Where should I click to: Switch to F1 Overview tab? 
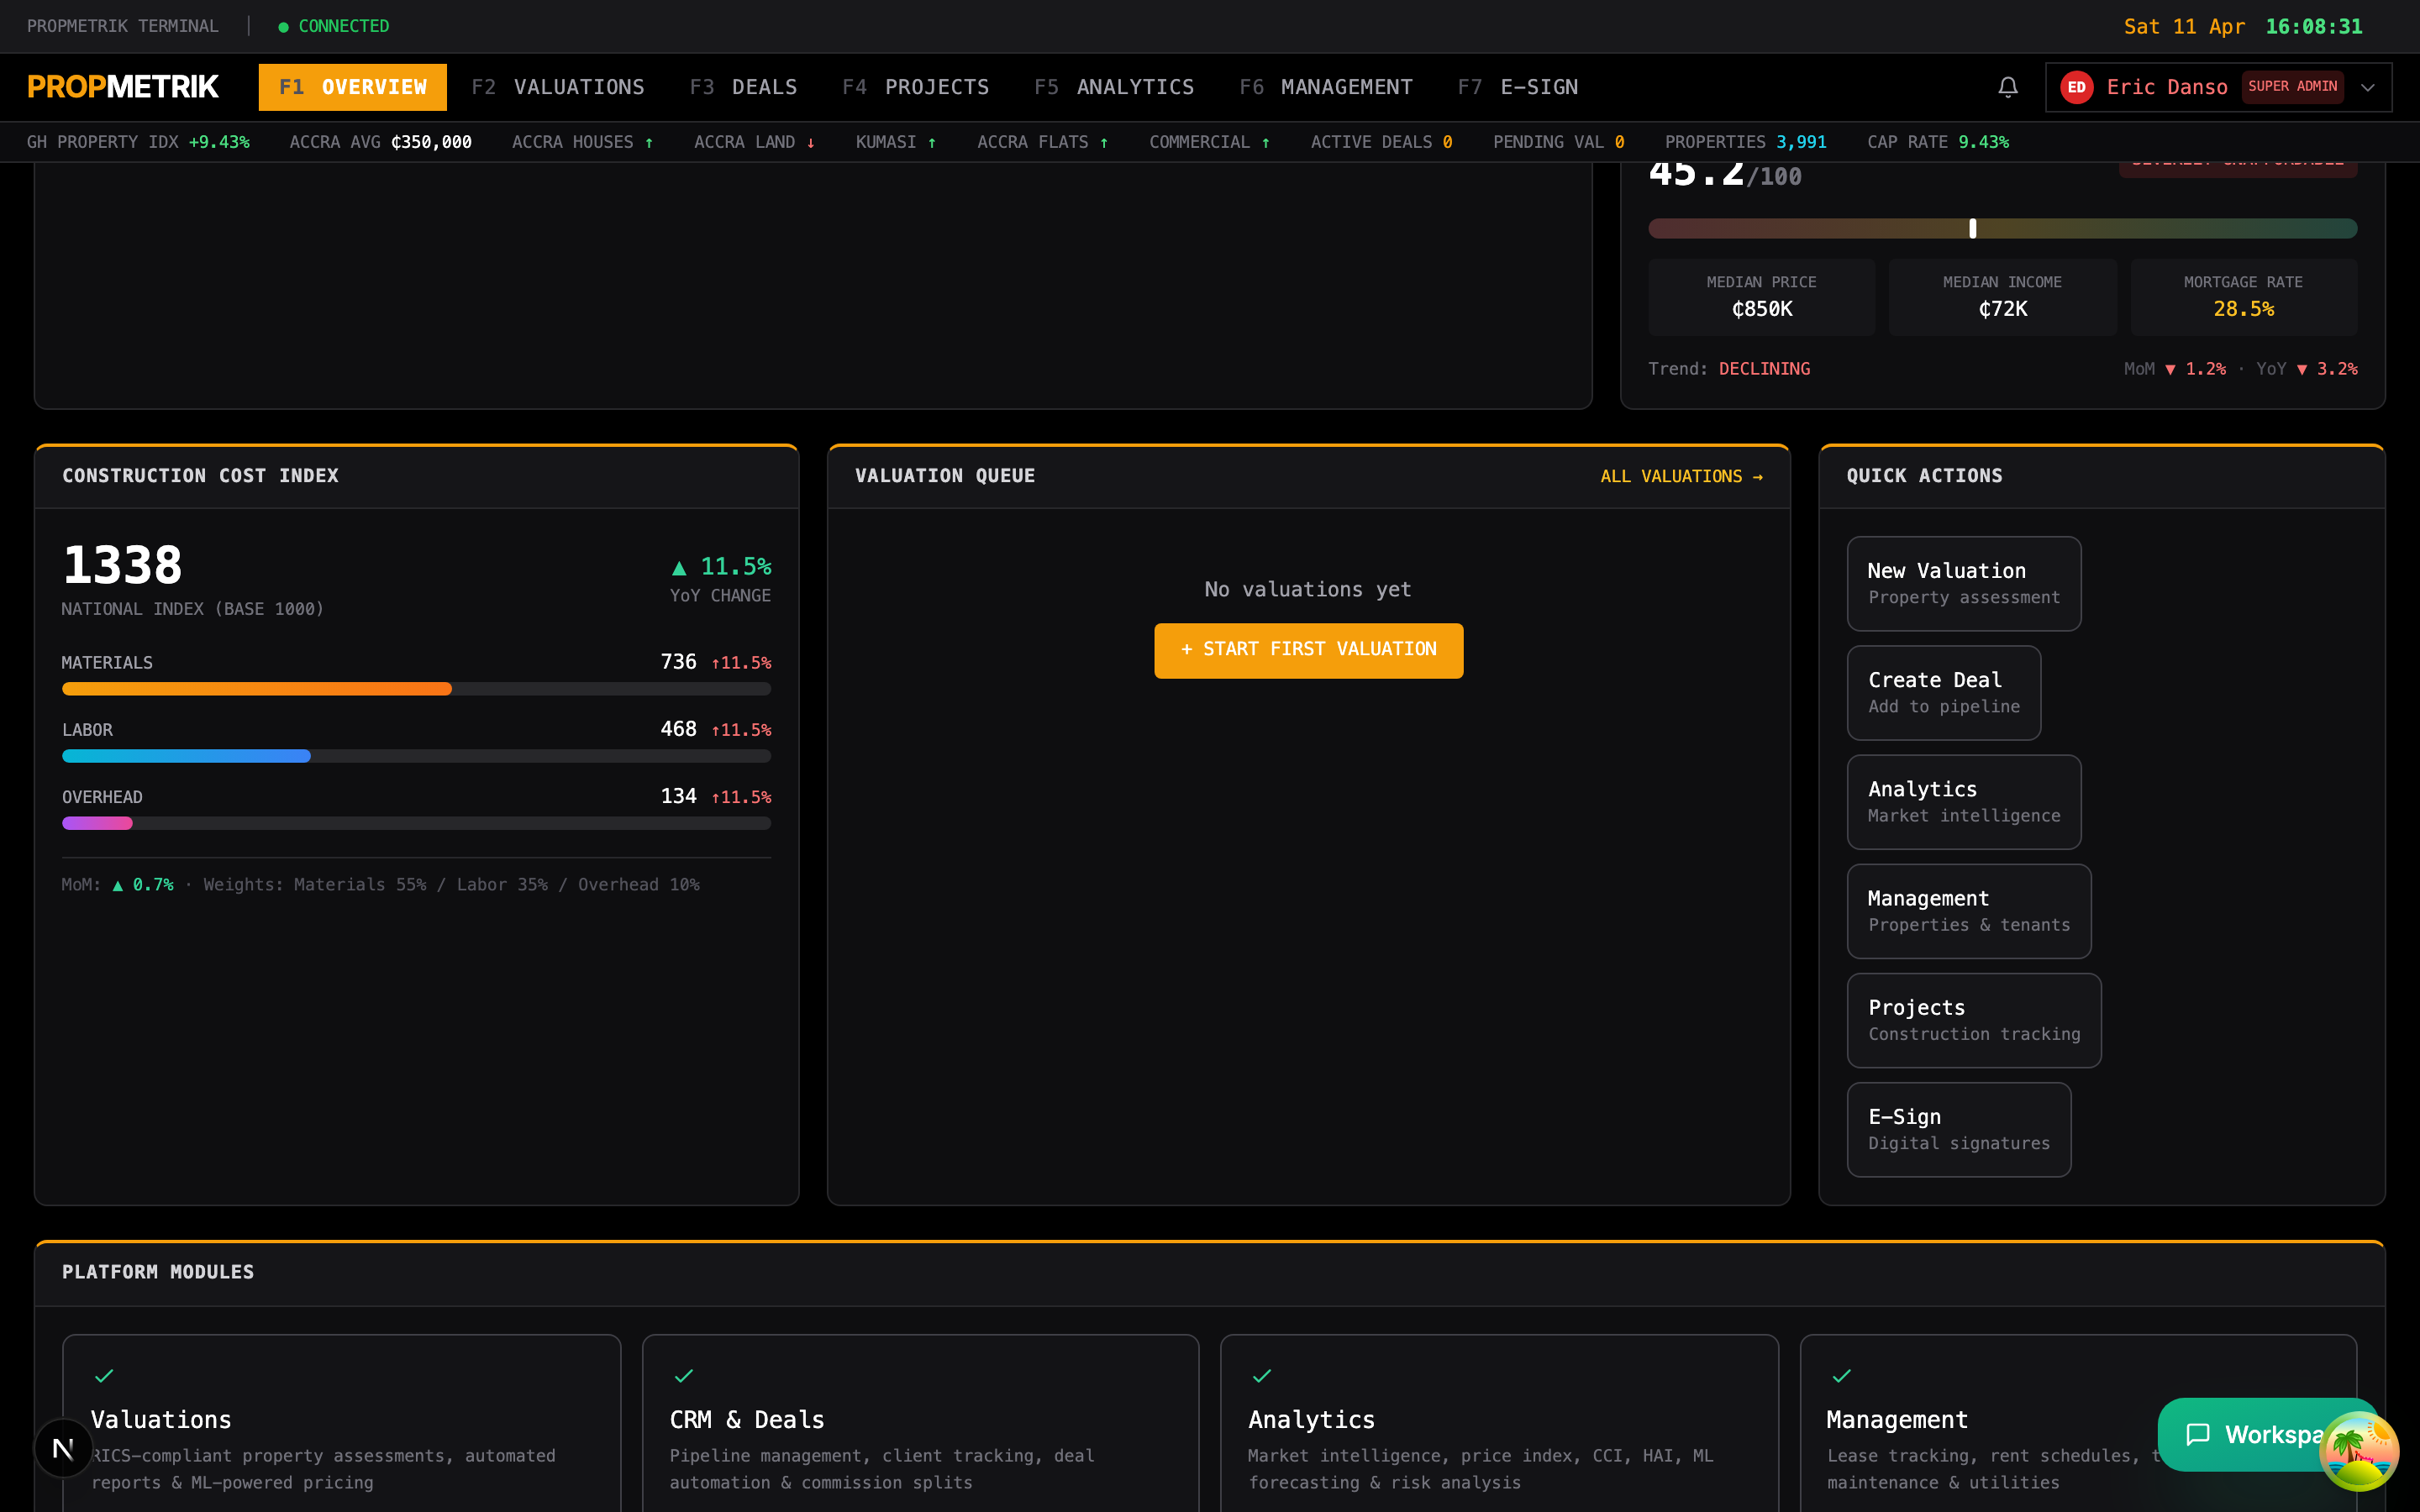pyautogui.click(x=352, y=87)
